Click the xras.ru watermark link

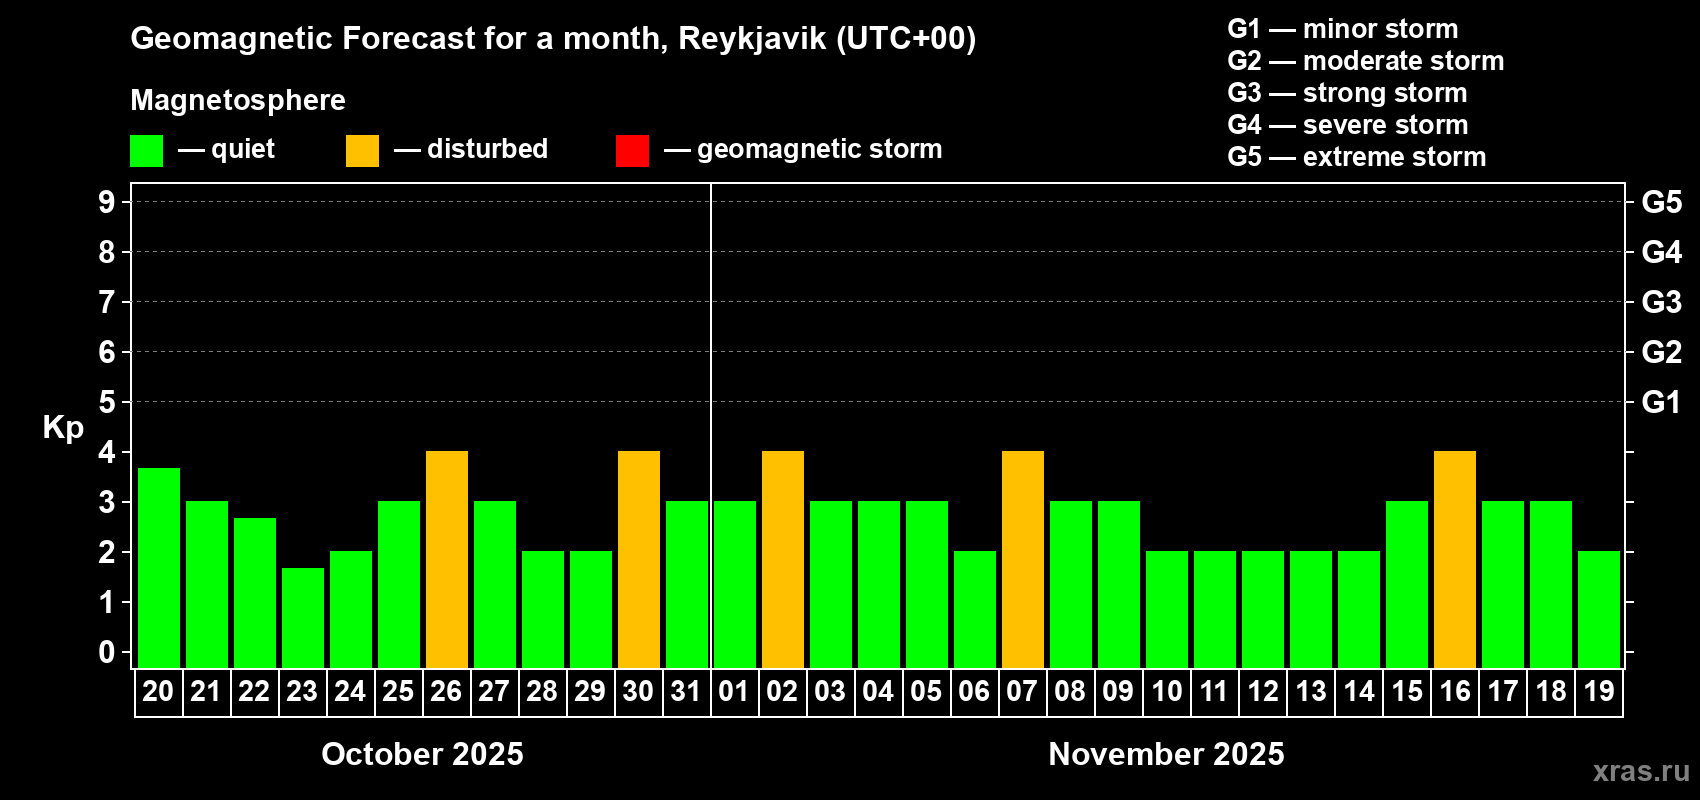[x=1641, y=771]
